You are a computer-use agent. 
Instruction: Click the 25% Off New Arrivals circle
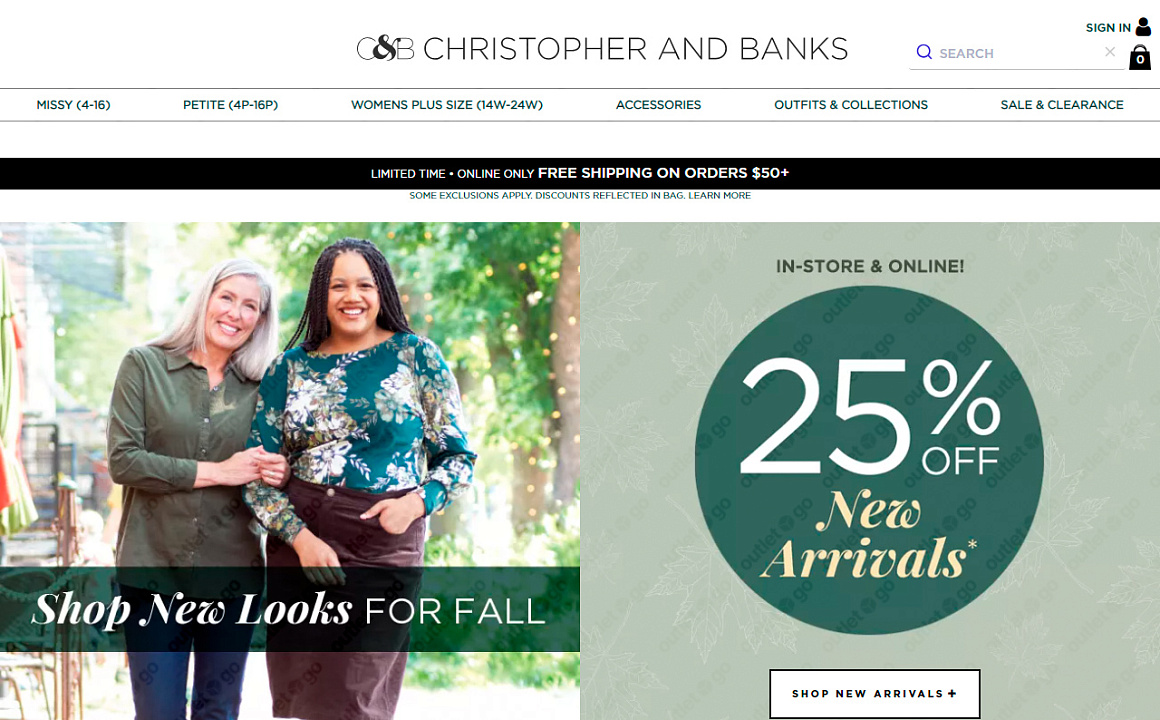[x=869, y=460]
